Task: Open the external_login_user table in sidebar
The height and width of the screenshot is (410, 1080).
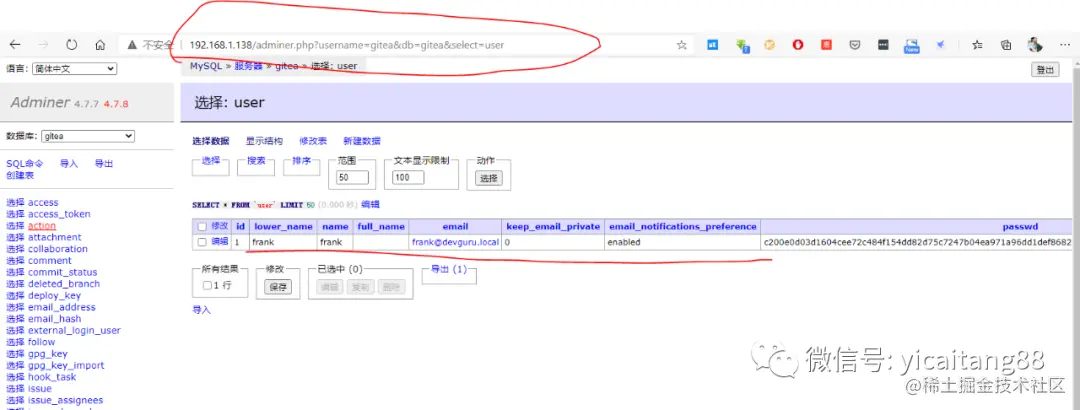Action: pos(74,330)
